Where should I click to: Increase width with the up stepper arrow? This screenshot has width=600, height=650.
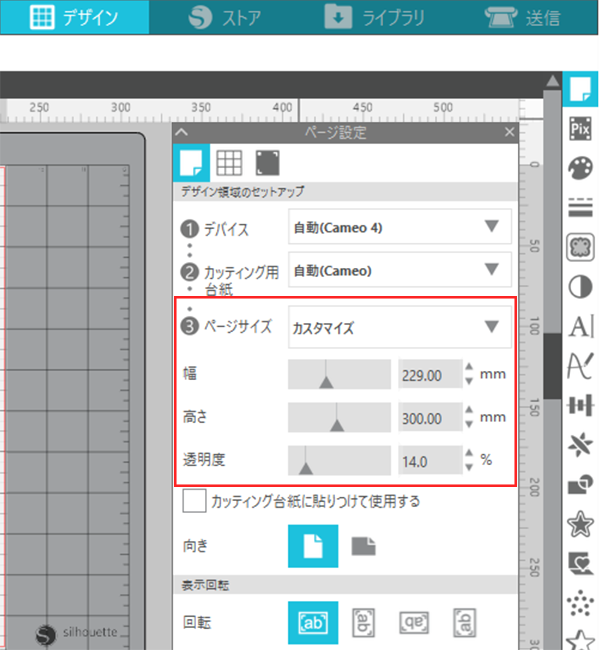tap(469, 367)
